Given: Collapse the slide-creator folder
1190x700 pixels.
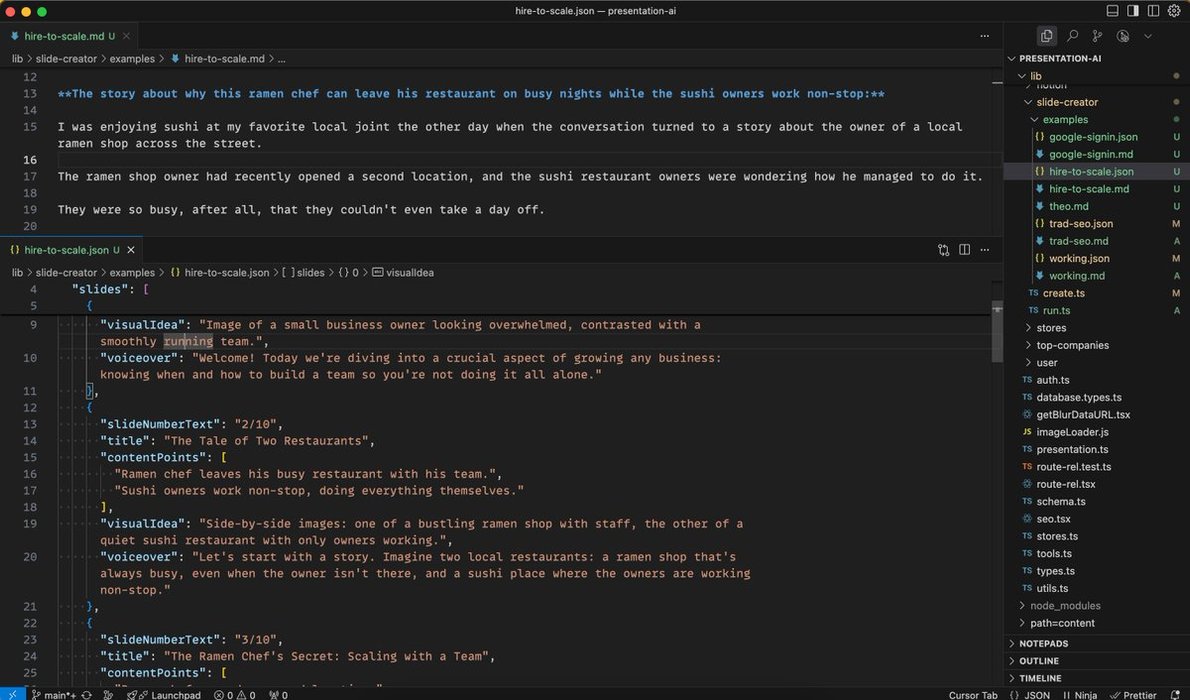Looking at the screenshot, I should (x=1066, y=102).
